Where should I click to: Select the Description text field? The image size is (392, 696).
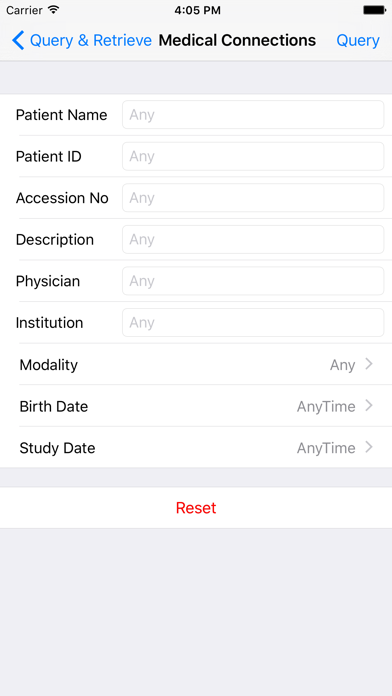[x=253, y=240]
